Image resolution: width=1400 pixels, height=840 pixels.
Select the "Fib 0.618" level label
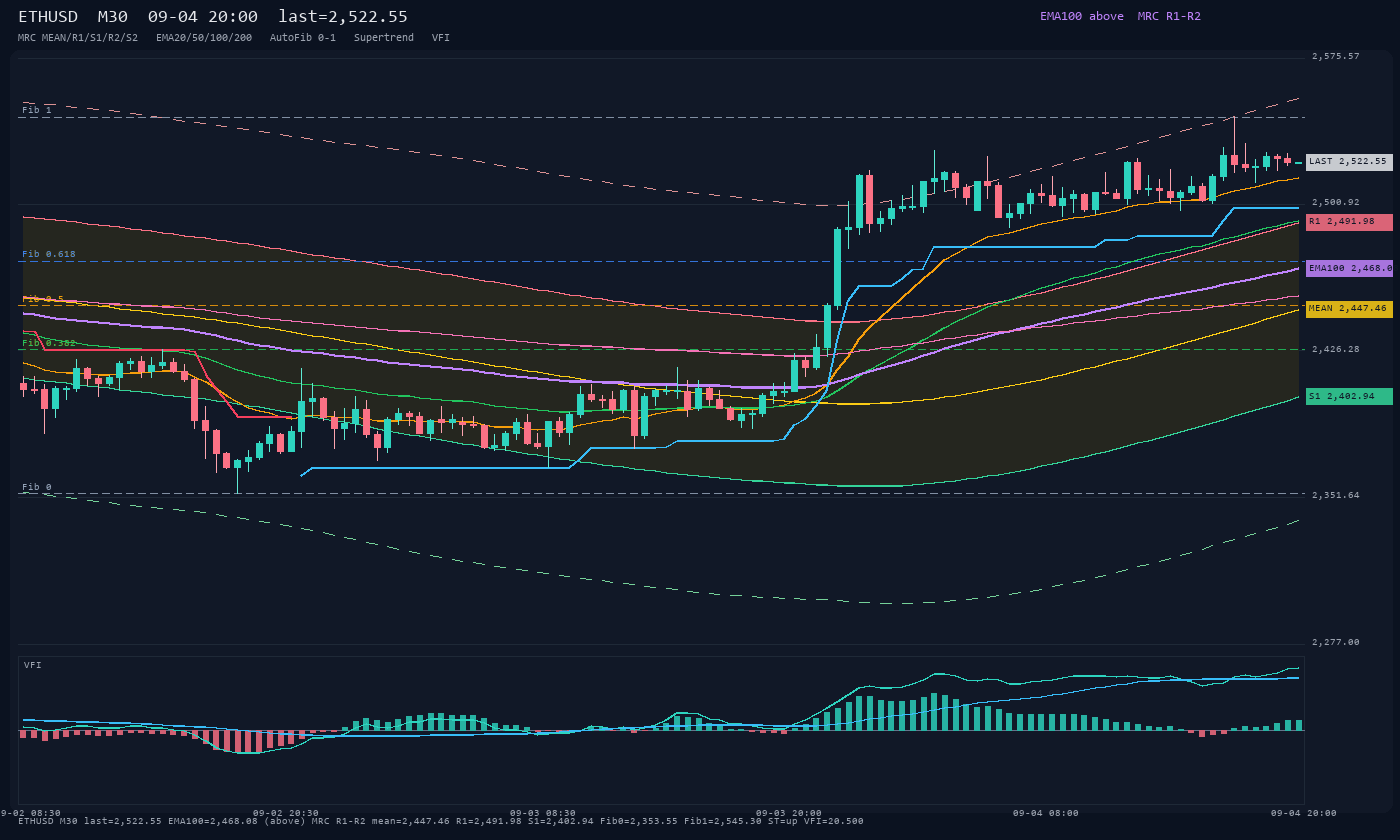coord(49,254)
